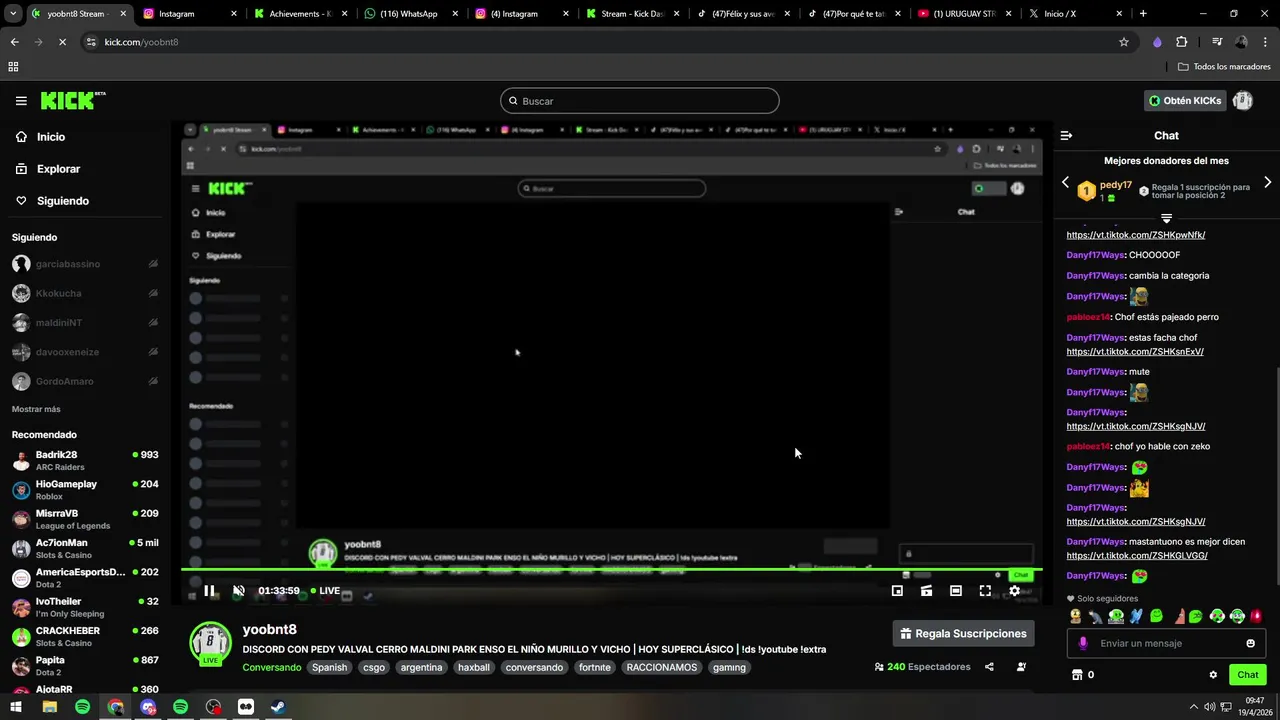The width and height of the screenshot is (1280, 720).
Task: Pause the live stream
Action: point(209,591)
